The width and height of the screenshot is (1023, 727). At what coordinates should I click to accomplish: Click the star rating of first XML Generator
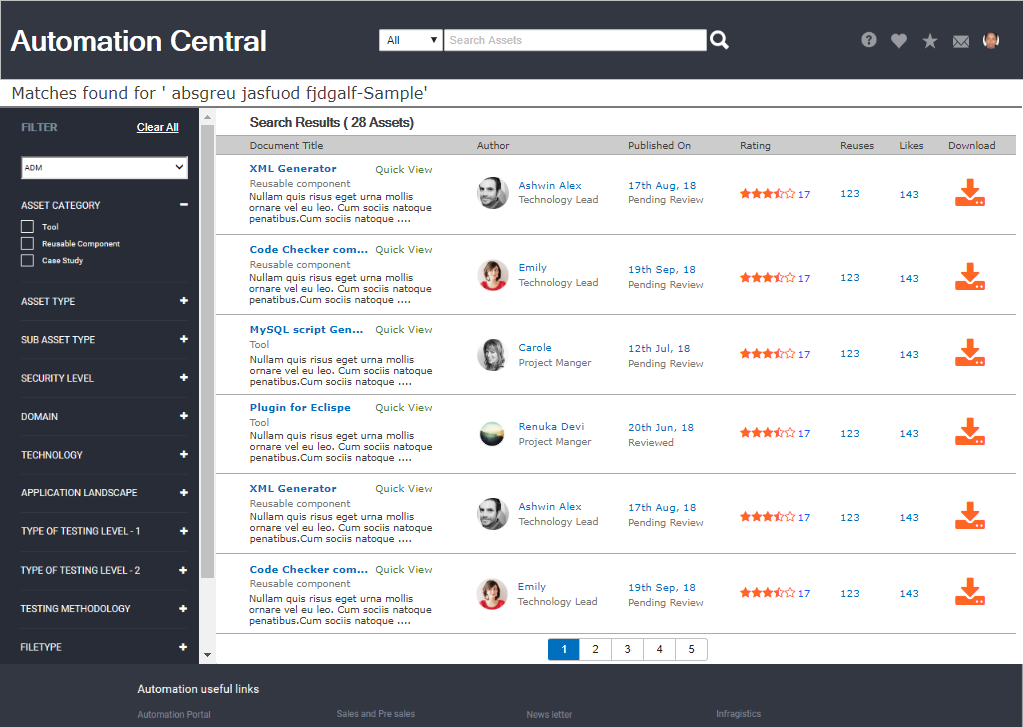[767, 194]
